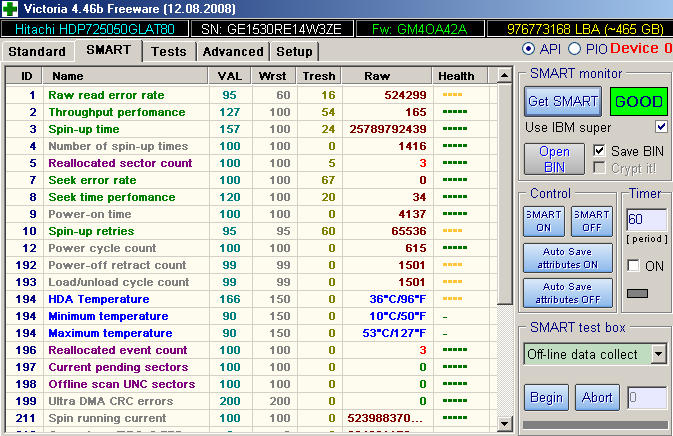Uncheck the Save BIN checkbox

coord(599,150)
